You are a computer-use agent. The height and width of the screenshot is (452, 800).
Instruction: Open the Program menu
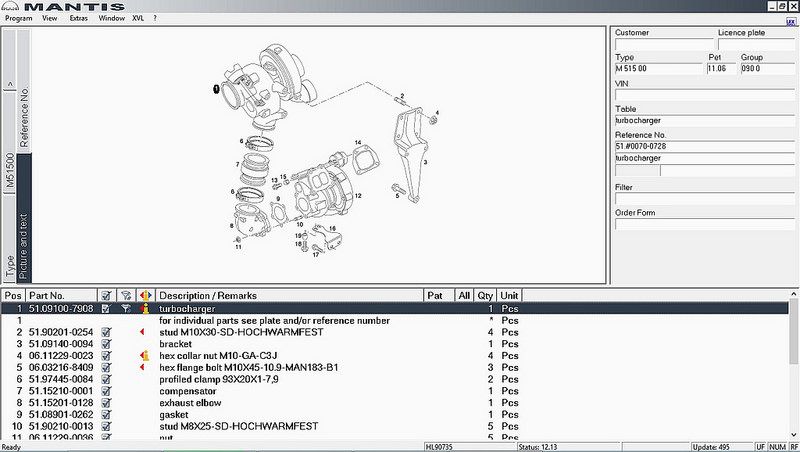coord(18,18)
